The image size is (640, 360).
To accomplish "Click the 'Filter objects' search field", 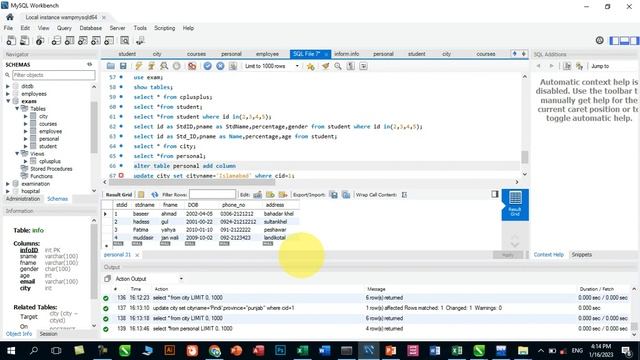I will (53, 75).
